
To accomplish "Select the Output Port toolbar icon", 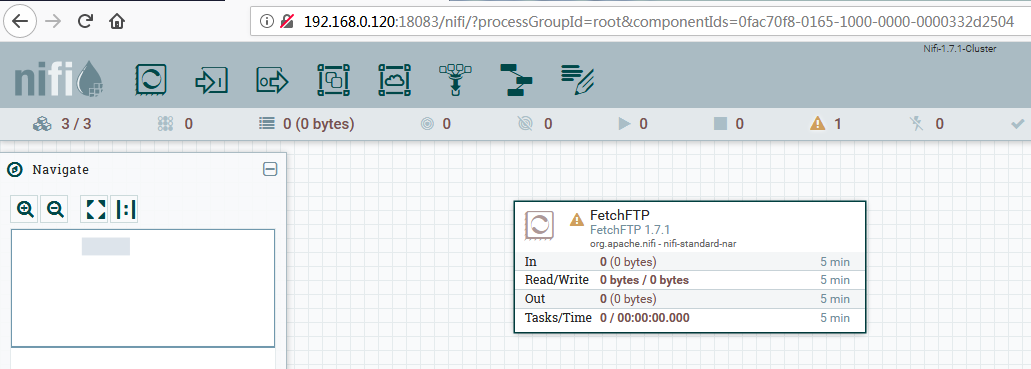I will [x=272, y=81].
